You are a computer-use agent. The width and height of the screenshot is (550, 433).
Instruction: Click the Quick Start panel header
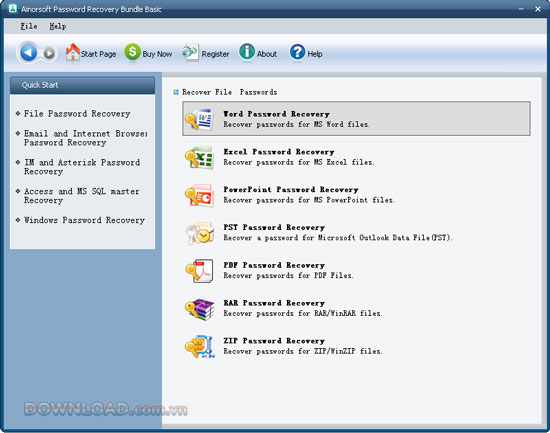pos(82,85)
